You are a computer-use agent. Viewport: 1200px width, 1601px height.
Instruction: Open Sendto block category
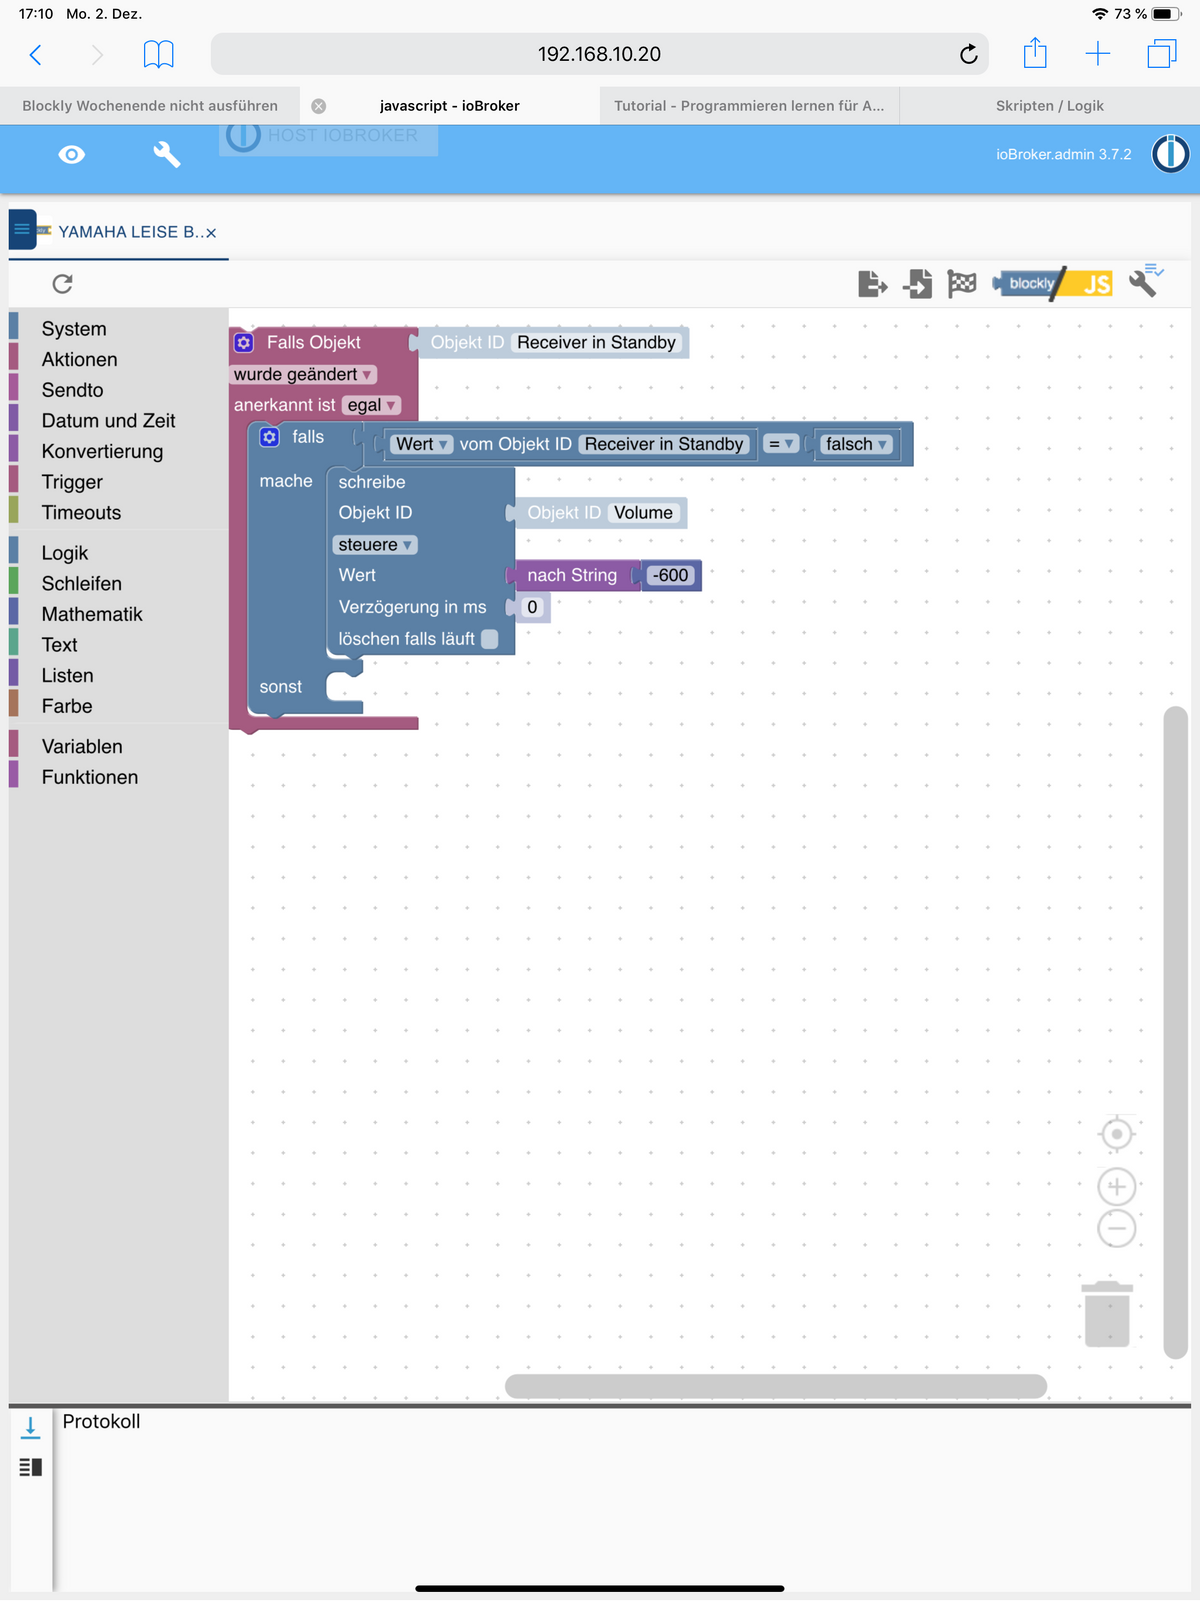[x=73, y=390]
